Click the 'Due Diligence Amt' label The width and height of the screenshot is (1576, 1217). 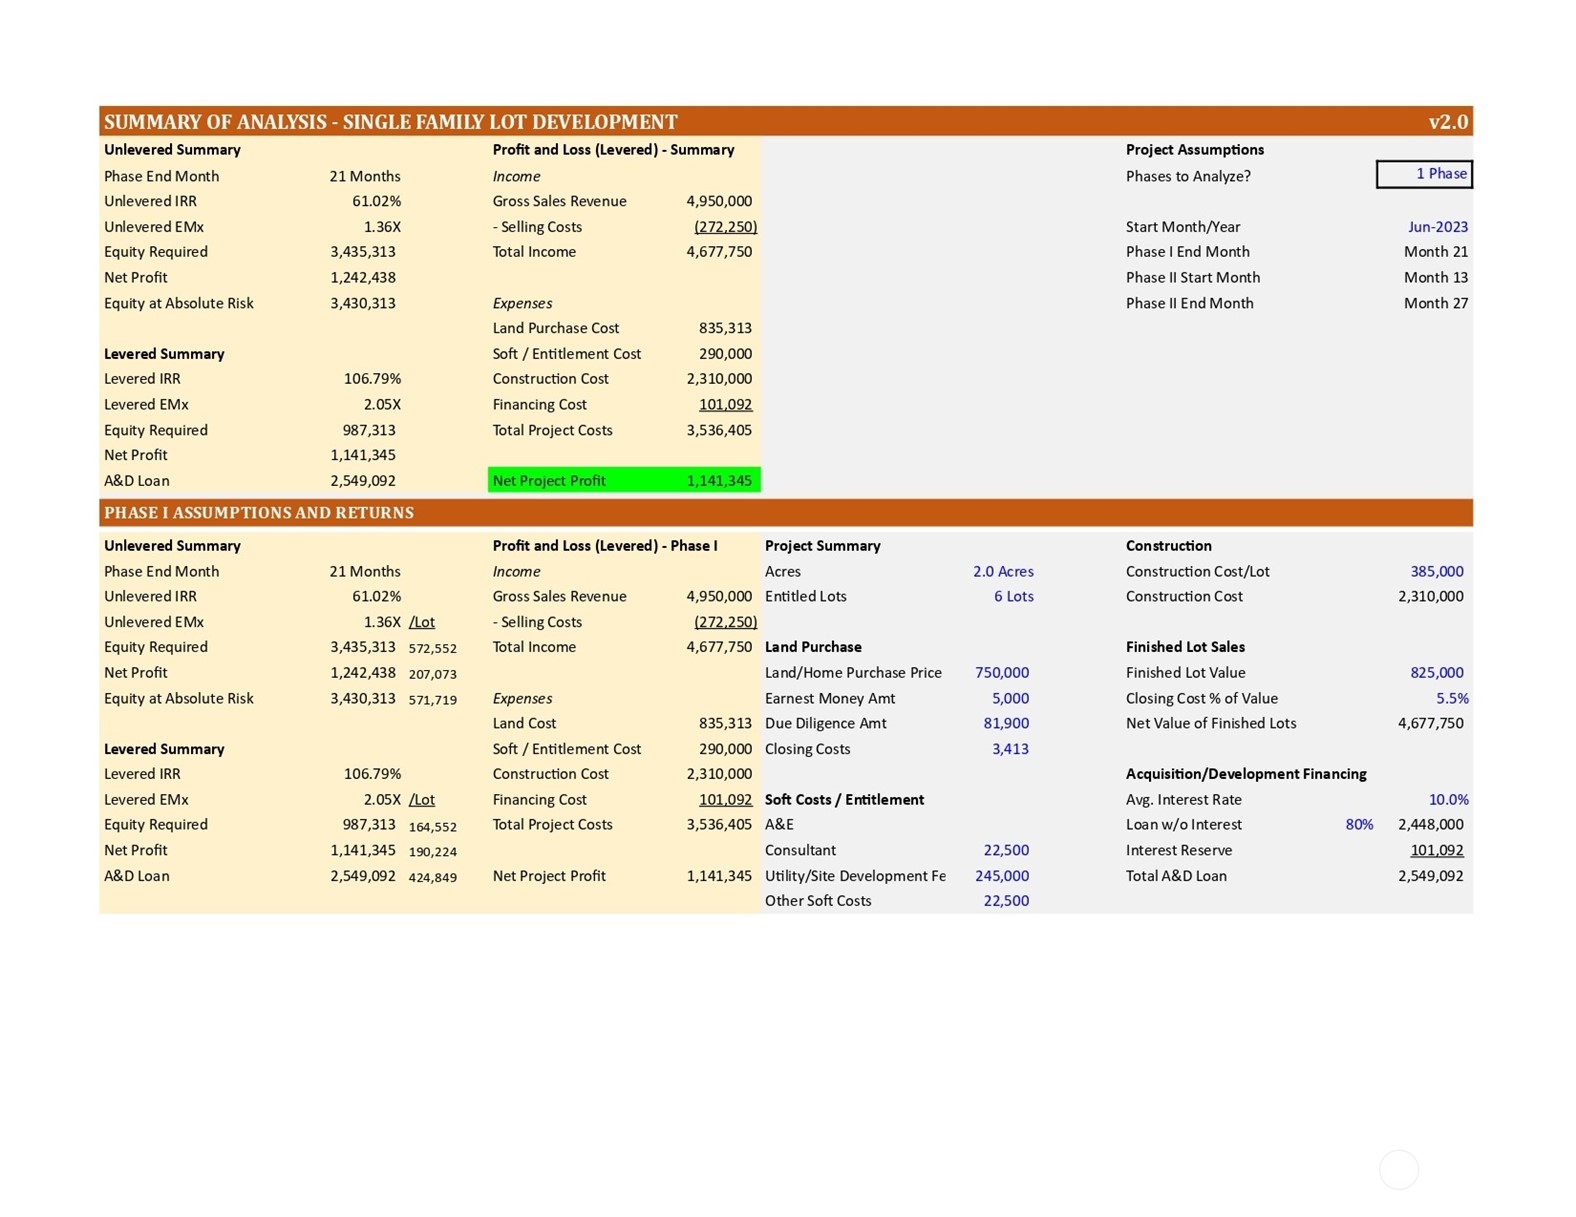tap(826, 723)
